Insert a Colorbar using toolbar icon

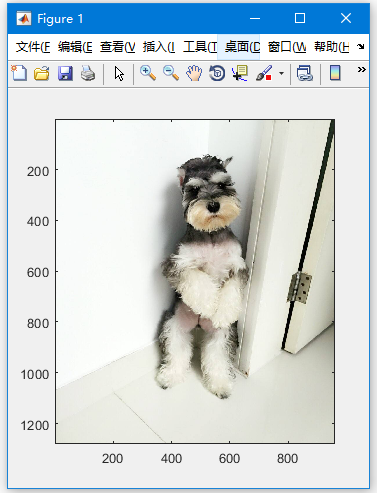click(335, 73)
